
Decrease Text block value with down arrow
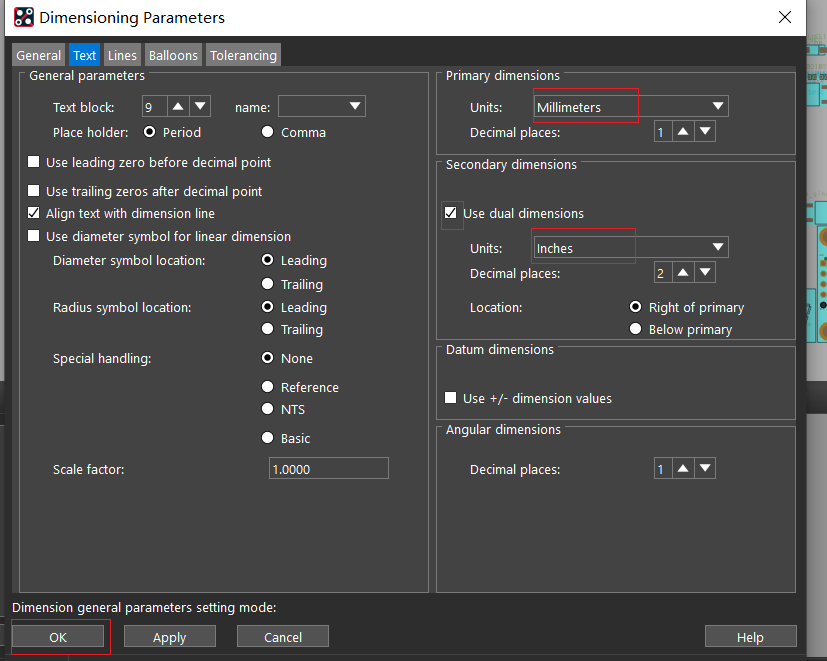pos(200,107)
